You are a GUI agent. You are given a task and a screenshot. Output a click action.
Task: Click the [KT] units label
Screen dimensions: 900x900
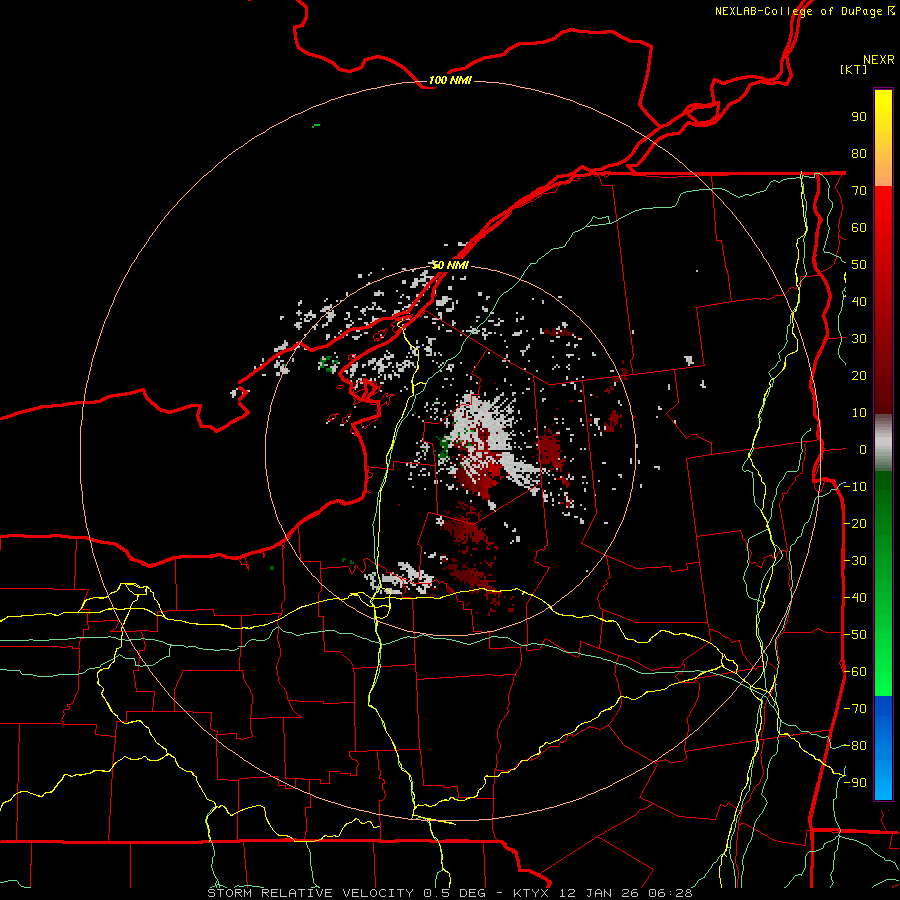click(854, 69)
